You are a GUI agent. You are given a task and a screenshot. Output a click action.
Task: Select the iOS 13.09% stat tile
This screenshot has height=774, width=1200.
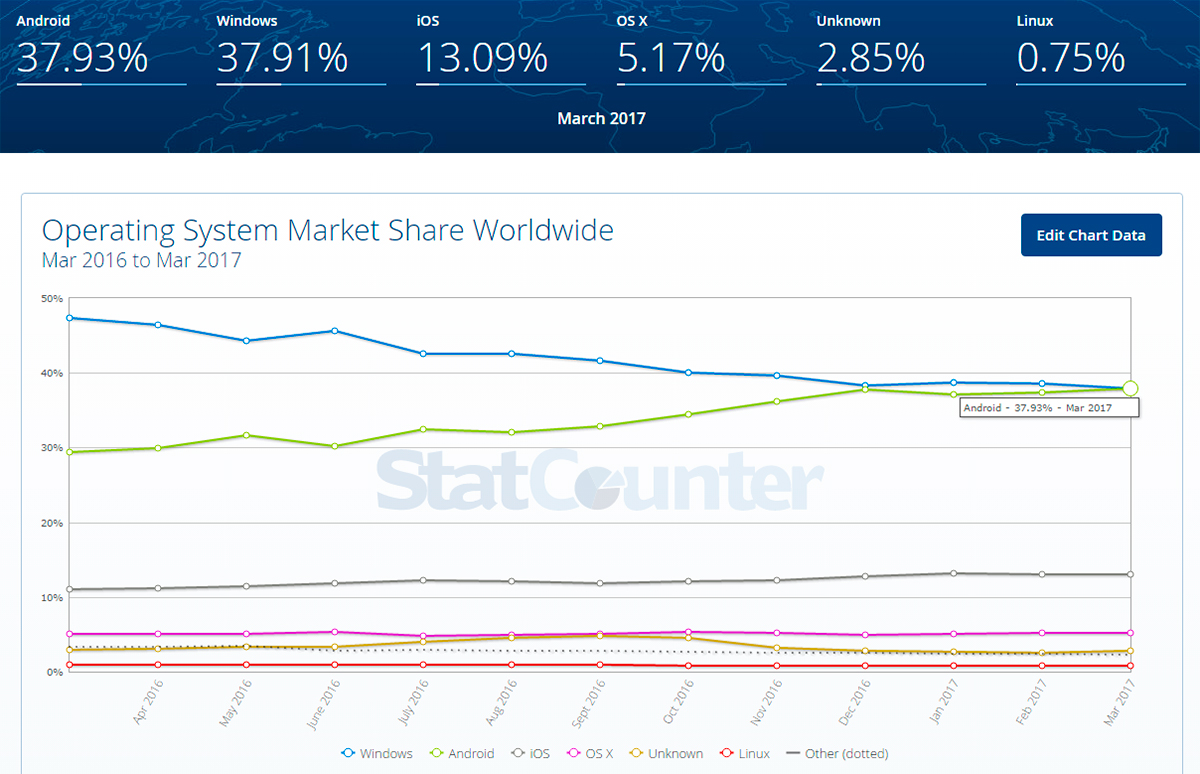coord(500,50)
